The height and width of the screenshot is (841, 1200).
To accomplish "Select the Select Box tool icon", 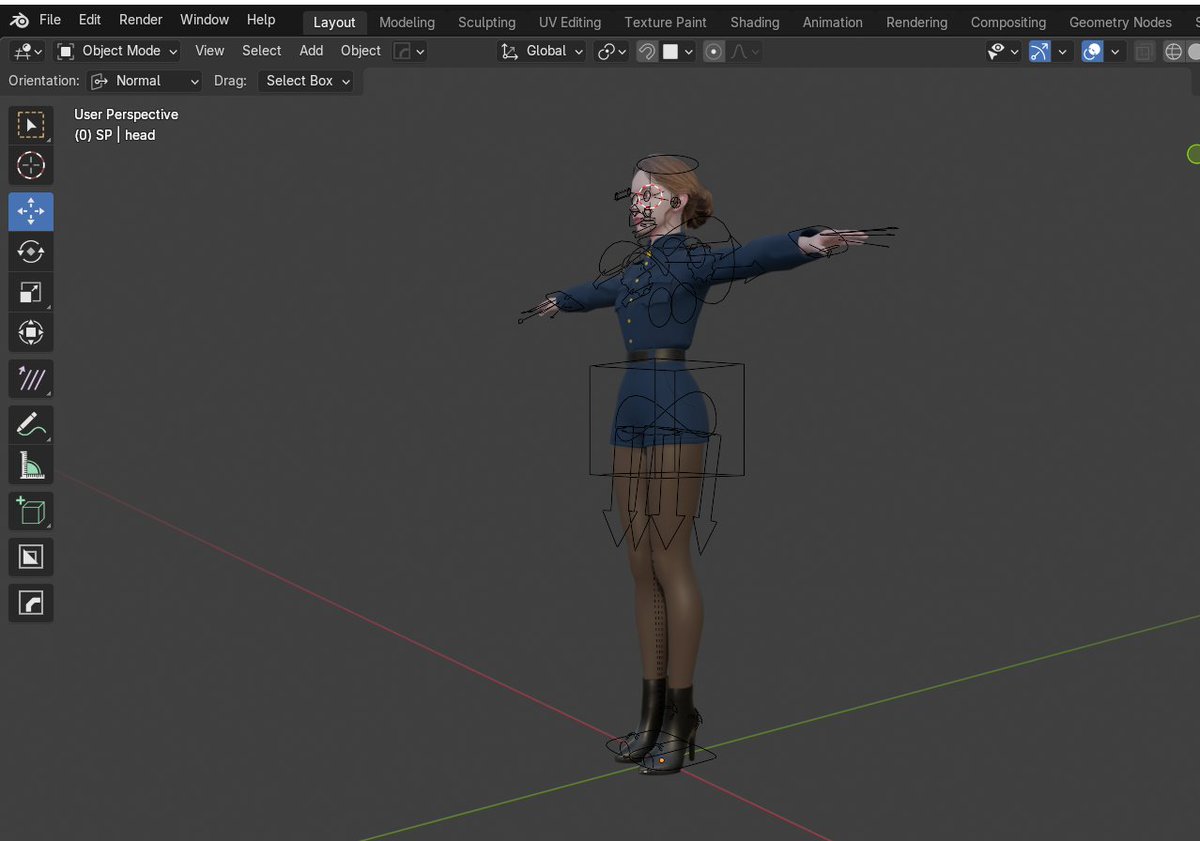I will point(31,125).
